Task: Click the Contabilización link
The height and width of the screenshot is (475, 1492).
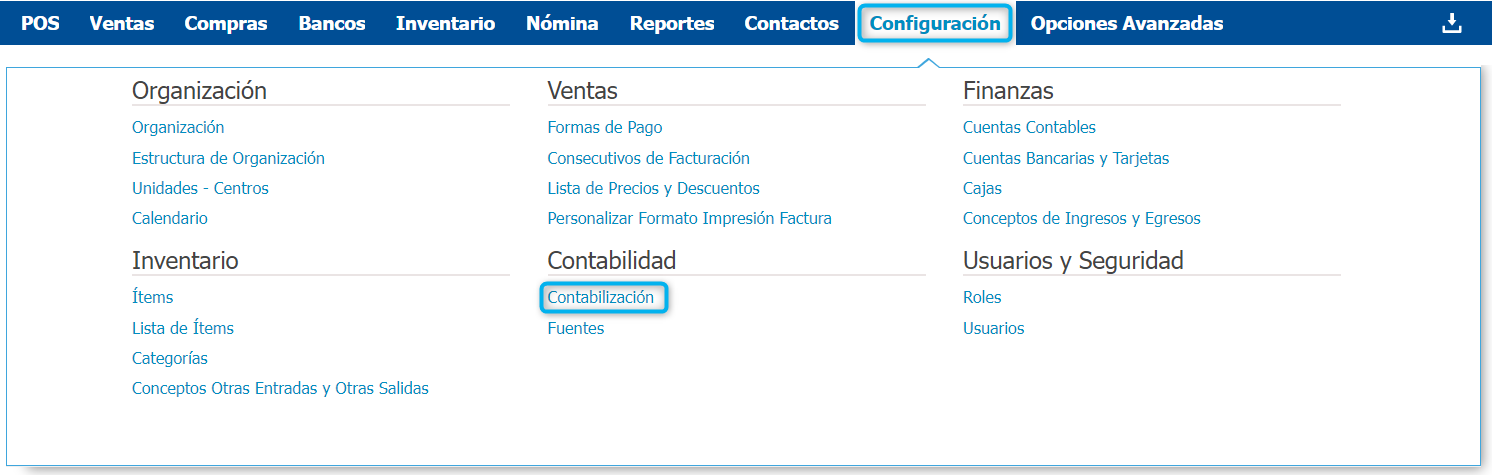Action: 601,297
